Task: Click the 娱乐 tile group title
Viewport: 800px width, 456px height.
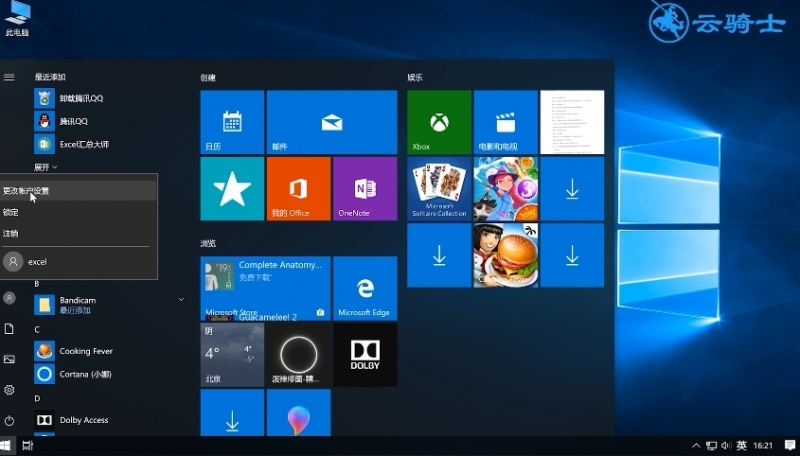Action: pyautogui.click(x=415, y=78)
